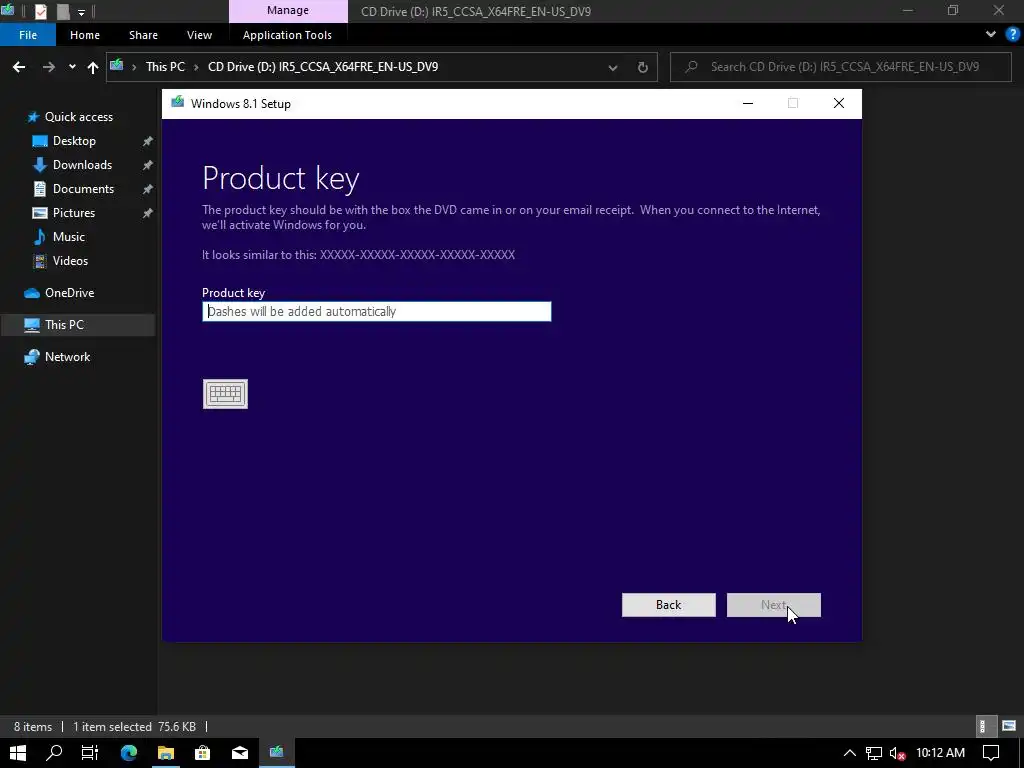Close the Windows 8.1 Setup dialog

point(839,103)
